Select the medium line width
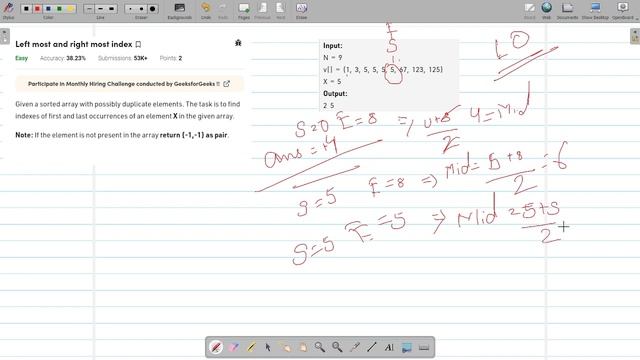Image resolution: width=640 pixels, height=360 pixels. 100,9
